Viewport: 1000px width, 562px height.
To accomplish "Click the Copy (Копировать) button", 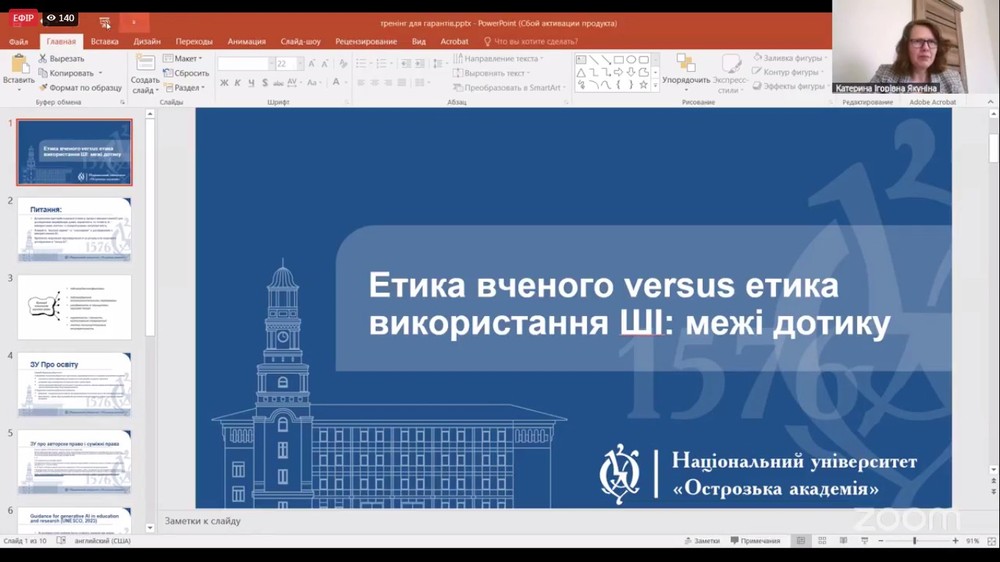I will (70, 73).
